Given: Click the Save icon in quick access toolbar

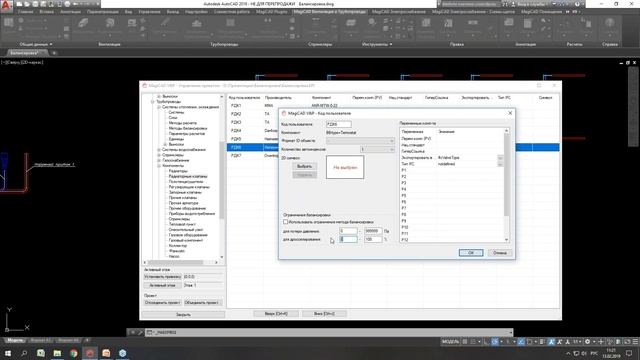Looking at the screenshot, I should pos(36,4).
